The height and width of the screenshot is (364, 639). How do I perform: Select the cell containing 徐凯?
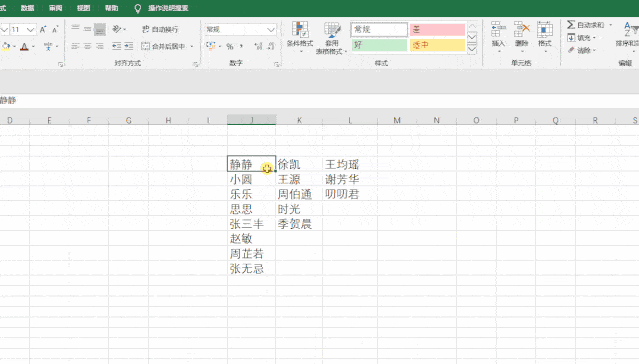(x=299, y=164)
